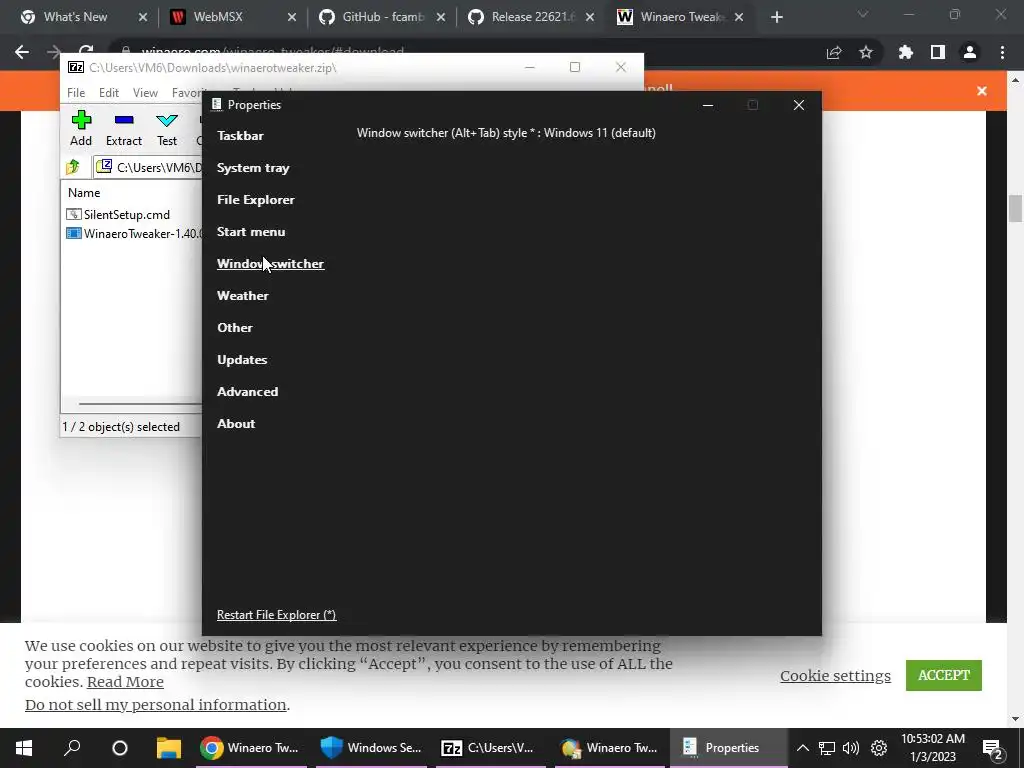This screenshot has height=768, width=1024.
Task: Open the Chrome extensions puzzle icon
Action: click(x=906, y=52)
